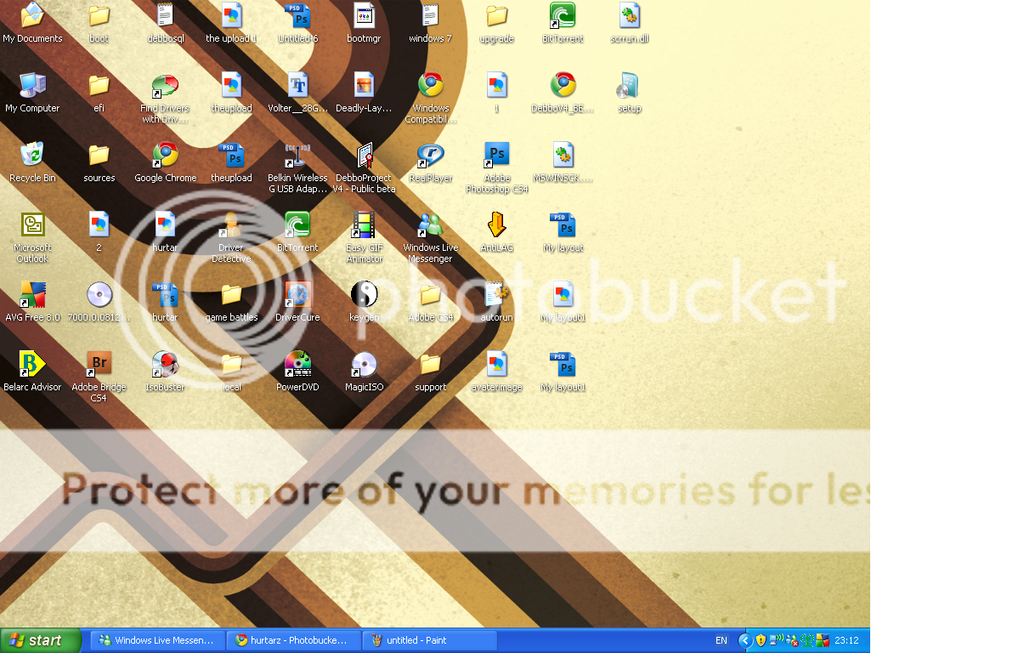Switch to untitled - Paint taskbar button
The image size is (1024, 653).
tap(430, 640)
